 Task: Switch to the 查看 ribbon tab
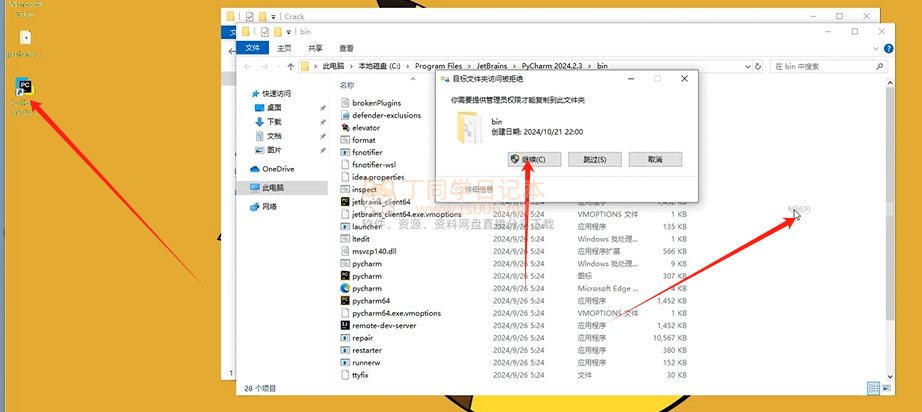pos(346,48)
